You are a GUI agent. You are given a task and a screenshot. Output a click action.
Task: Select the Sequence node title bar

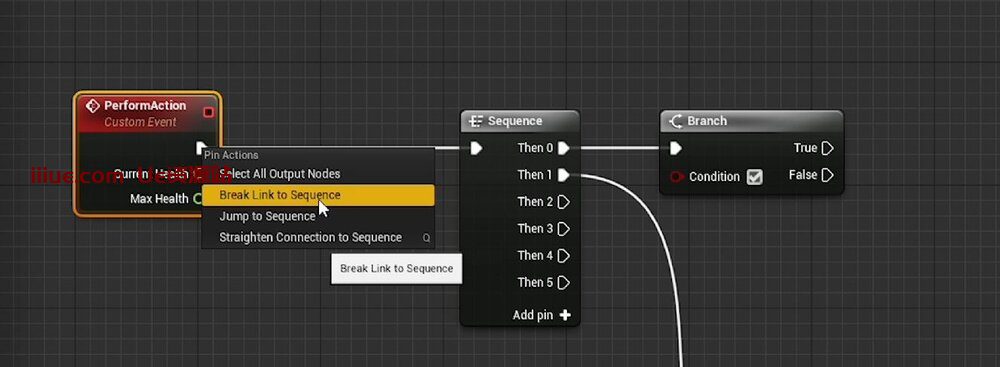[x=520, y=121]
